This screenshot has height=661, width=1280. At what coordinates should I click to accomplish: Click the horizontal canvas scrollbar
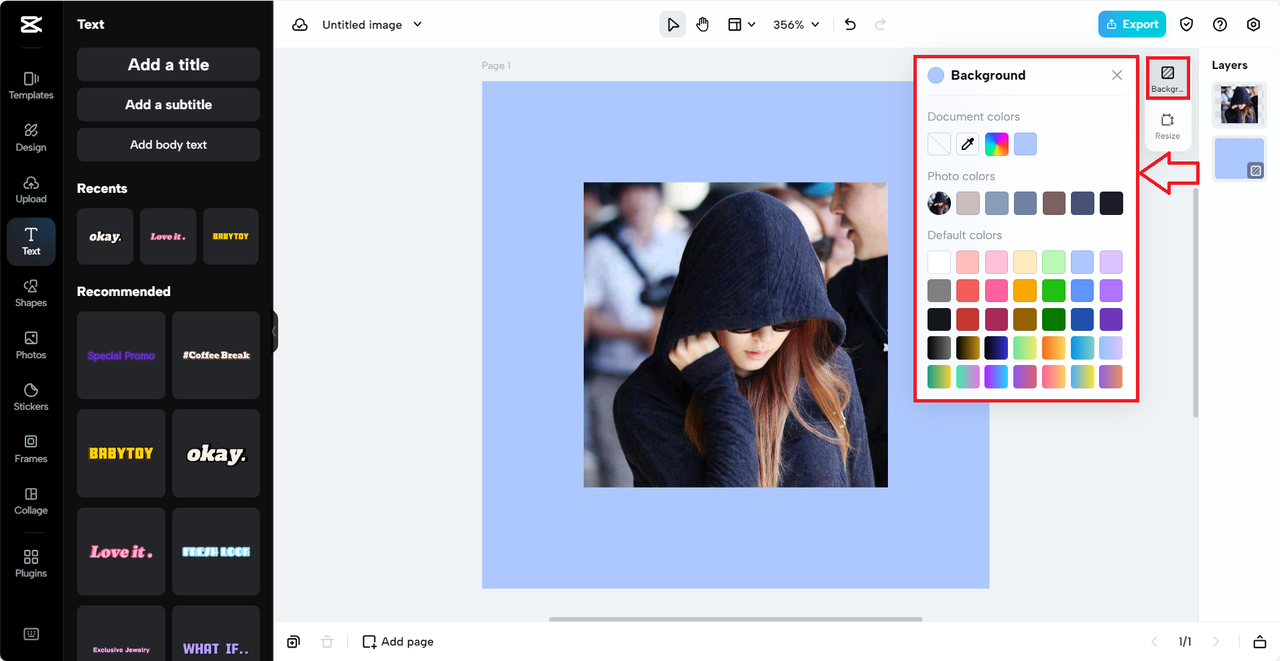[x=735, y=619]
